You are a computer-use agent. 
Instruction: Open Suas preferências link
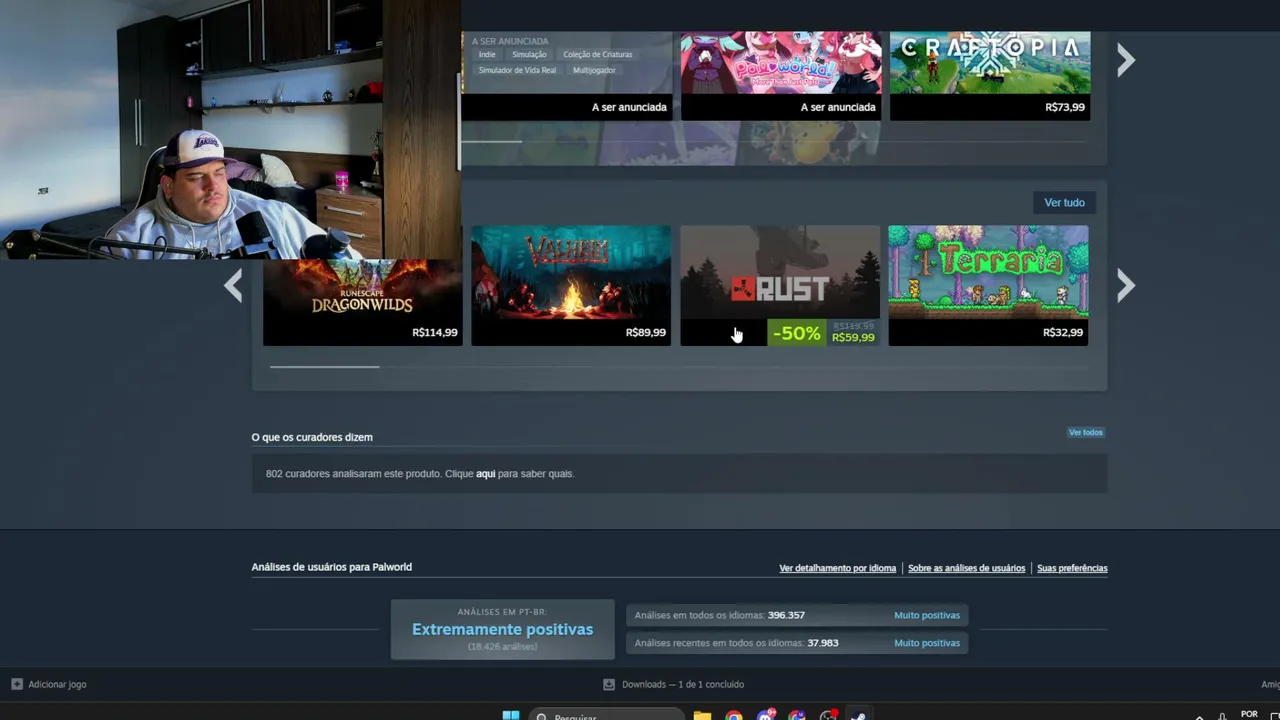1072,568
